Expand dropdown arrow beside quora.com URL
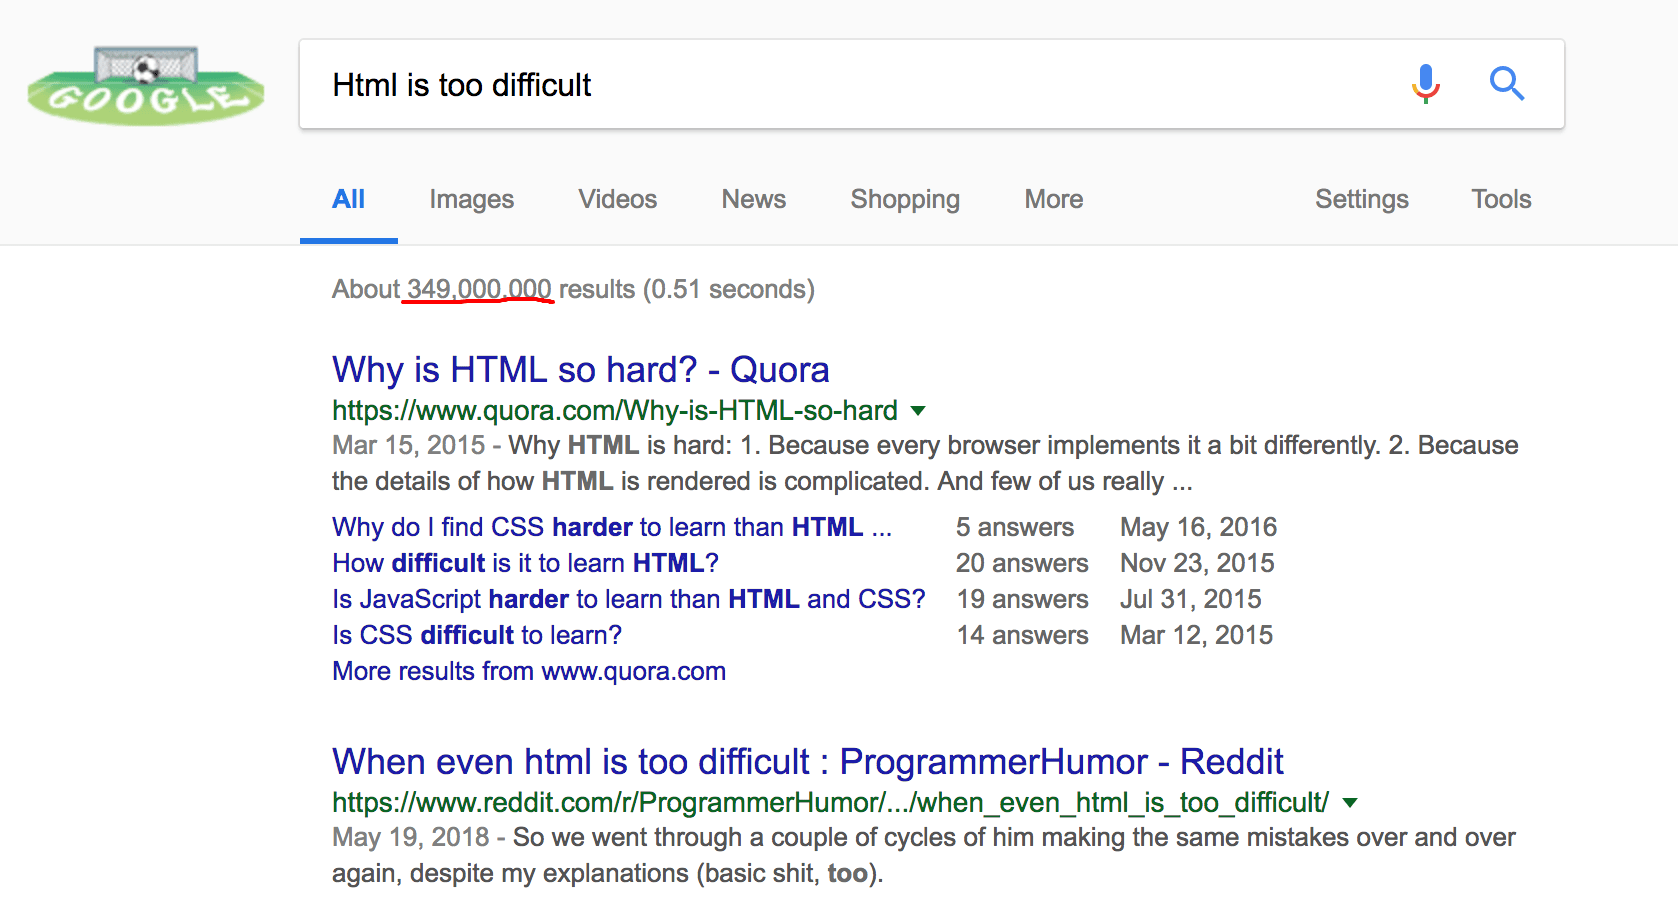 tap(918, 411)
